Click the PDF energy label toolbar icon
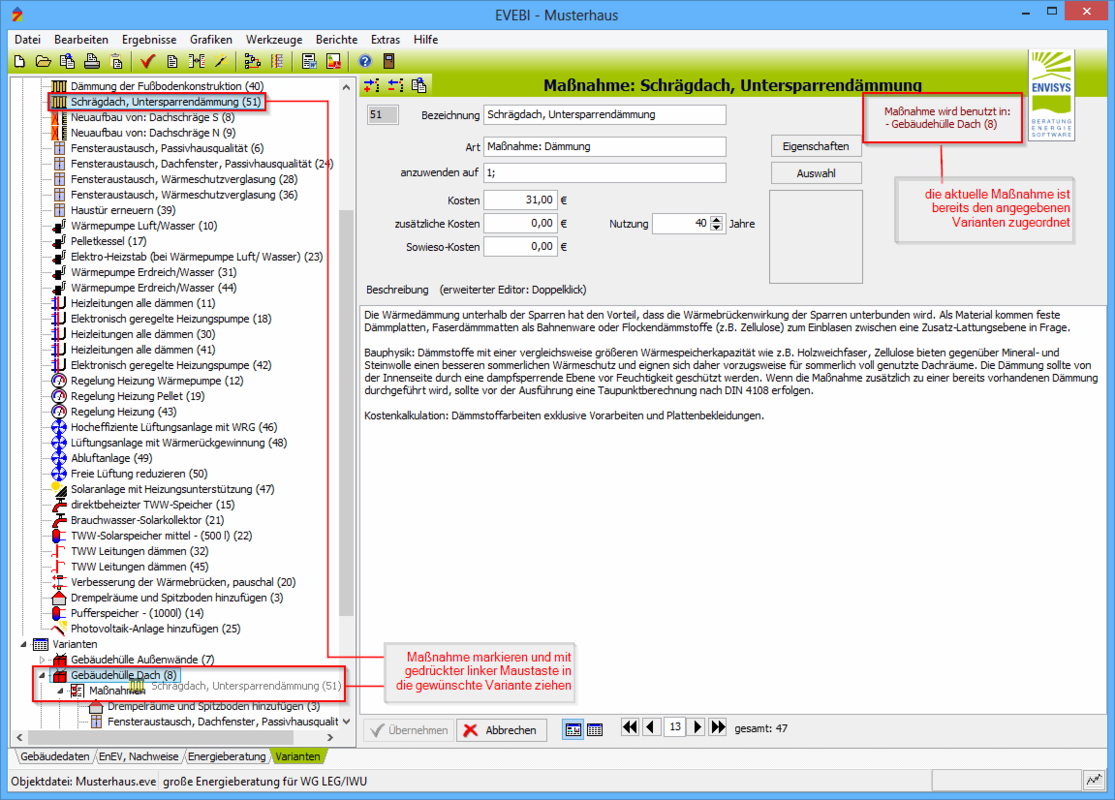 334,62
